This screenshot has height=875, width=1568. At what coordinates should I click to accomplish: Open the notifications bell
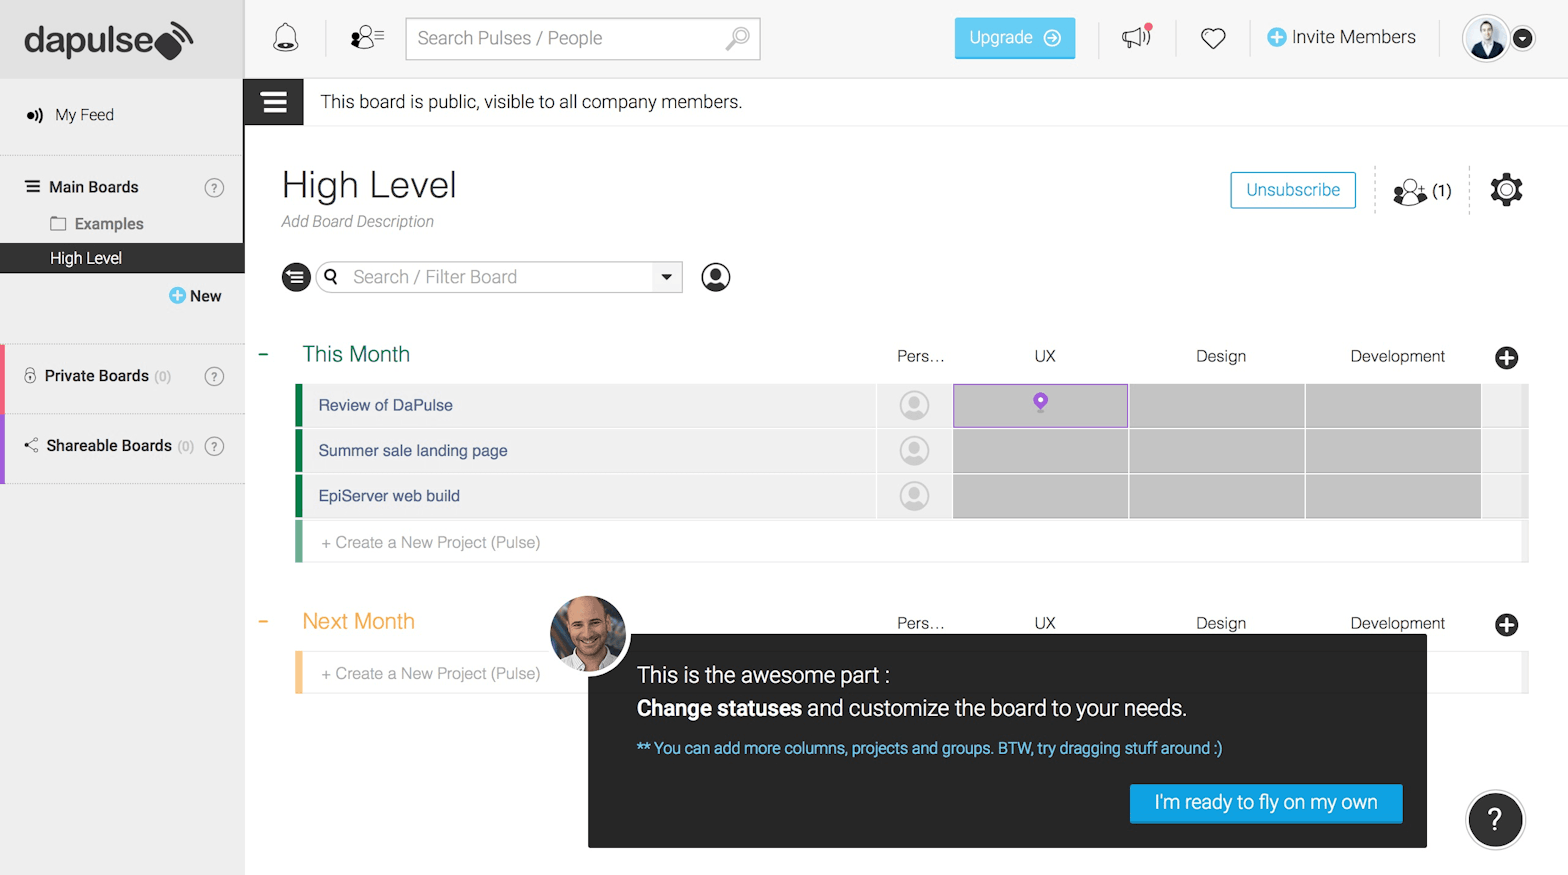[x=286, y=38]
